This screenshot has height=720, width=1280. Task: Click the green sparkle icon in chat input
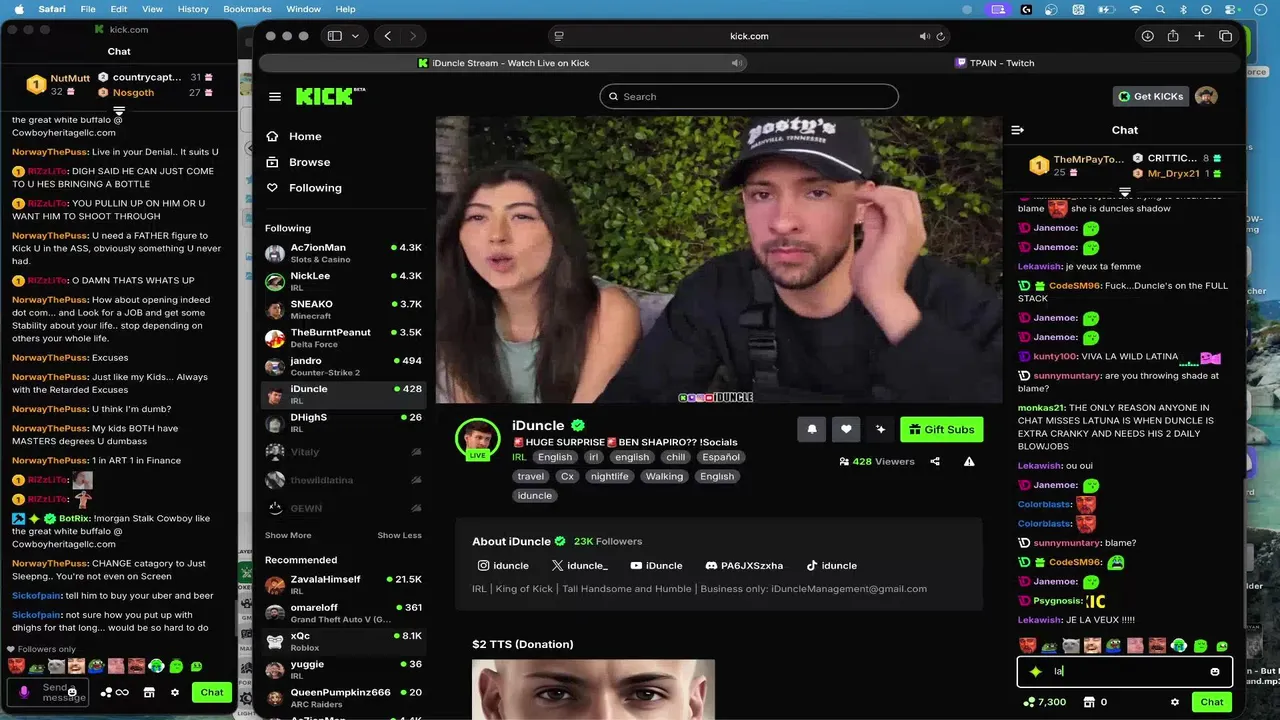point(1036,672)
